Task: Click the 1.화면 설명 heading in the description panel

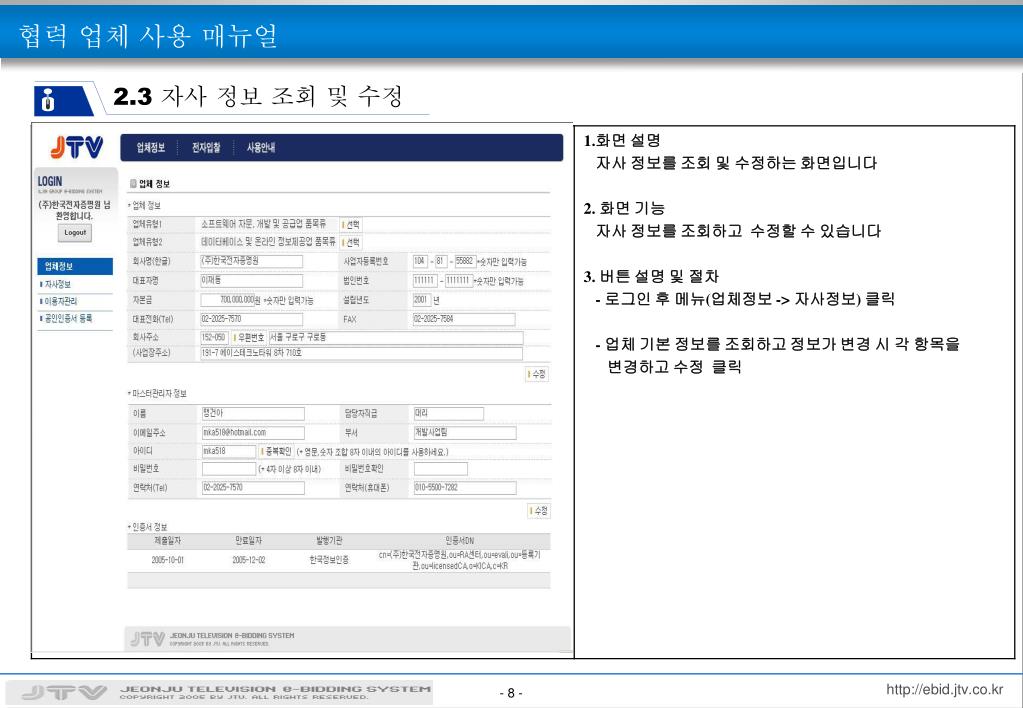Action: pos(622,140)
